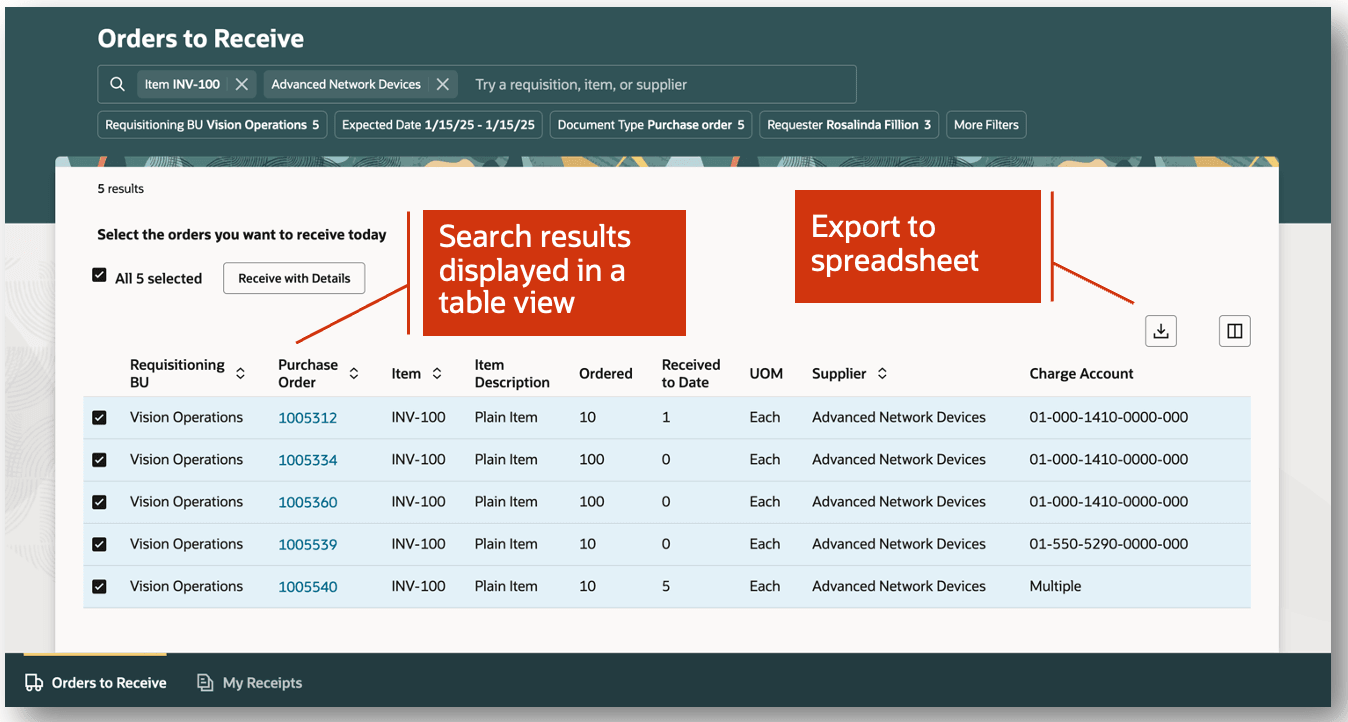Click the search magnifier icon

tap(117, 84)
